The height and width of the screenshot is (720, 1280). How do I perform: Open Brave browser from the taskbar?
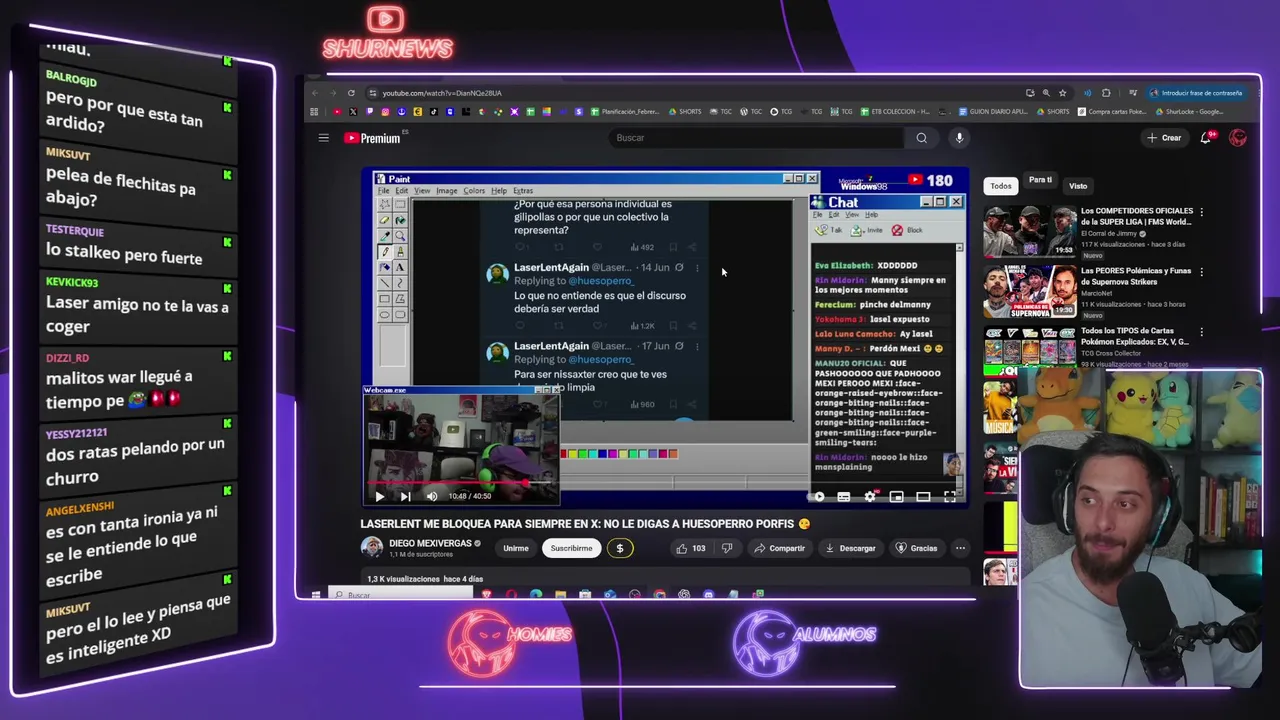tap(487, 595)
